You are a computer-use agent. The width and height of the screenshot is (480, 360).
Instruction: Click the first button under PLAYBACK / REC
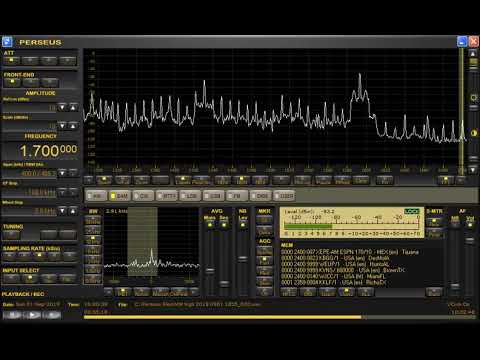(x=13, y=315)
